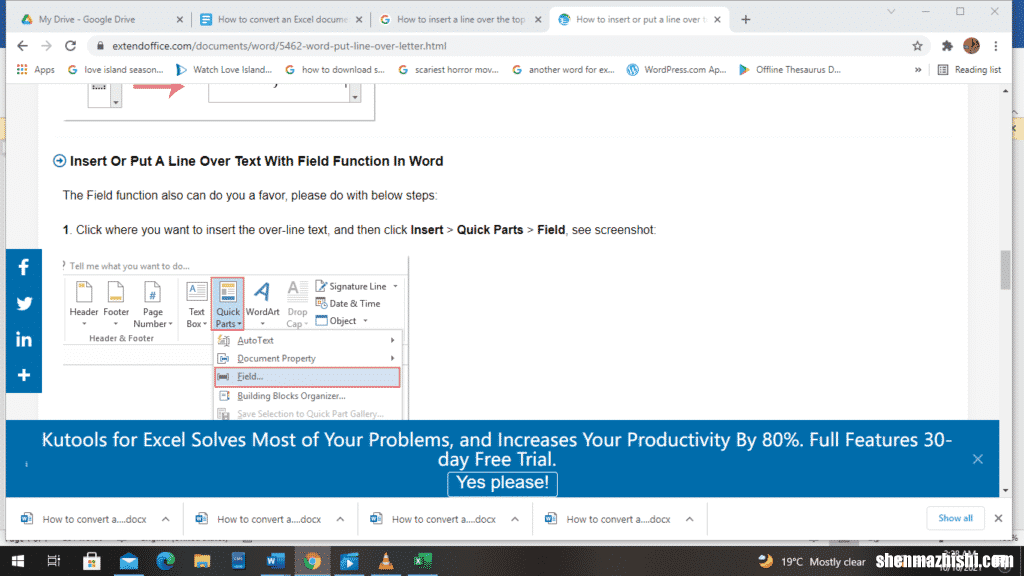
Task: Open Windows Start menu
Action: 18,562
